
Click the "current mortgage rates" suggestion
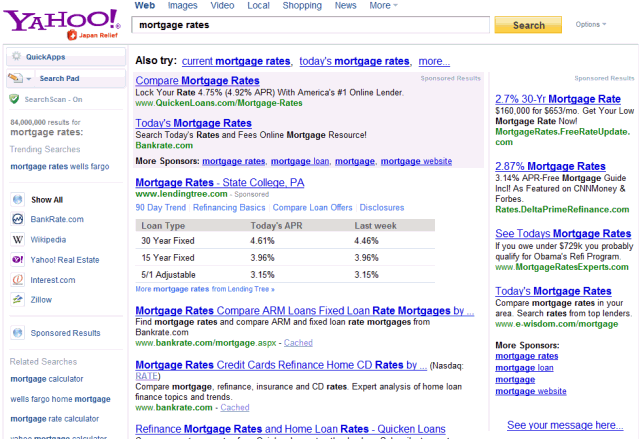[x=236, y=61]
